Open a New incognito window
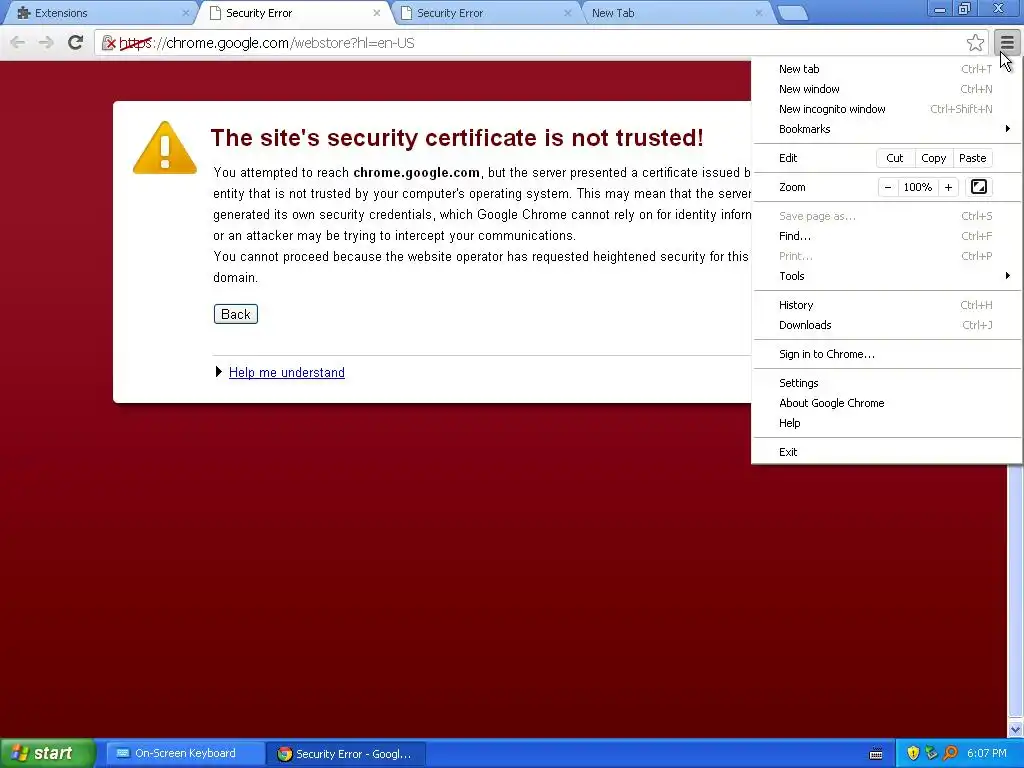 (887, 109)
